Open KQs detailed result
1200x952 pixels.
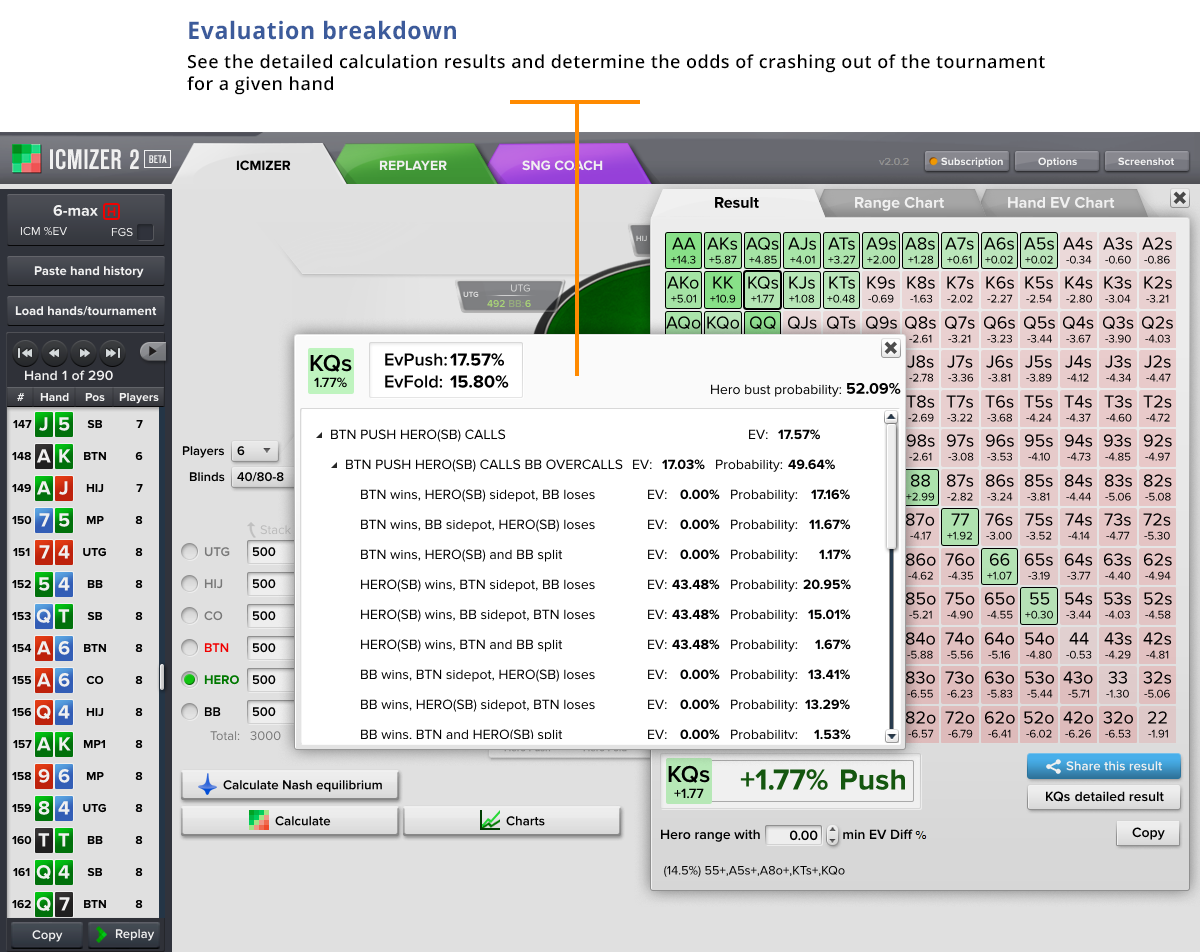[x=1103, y=797]
